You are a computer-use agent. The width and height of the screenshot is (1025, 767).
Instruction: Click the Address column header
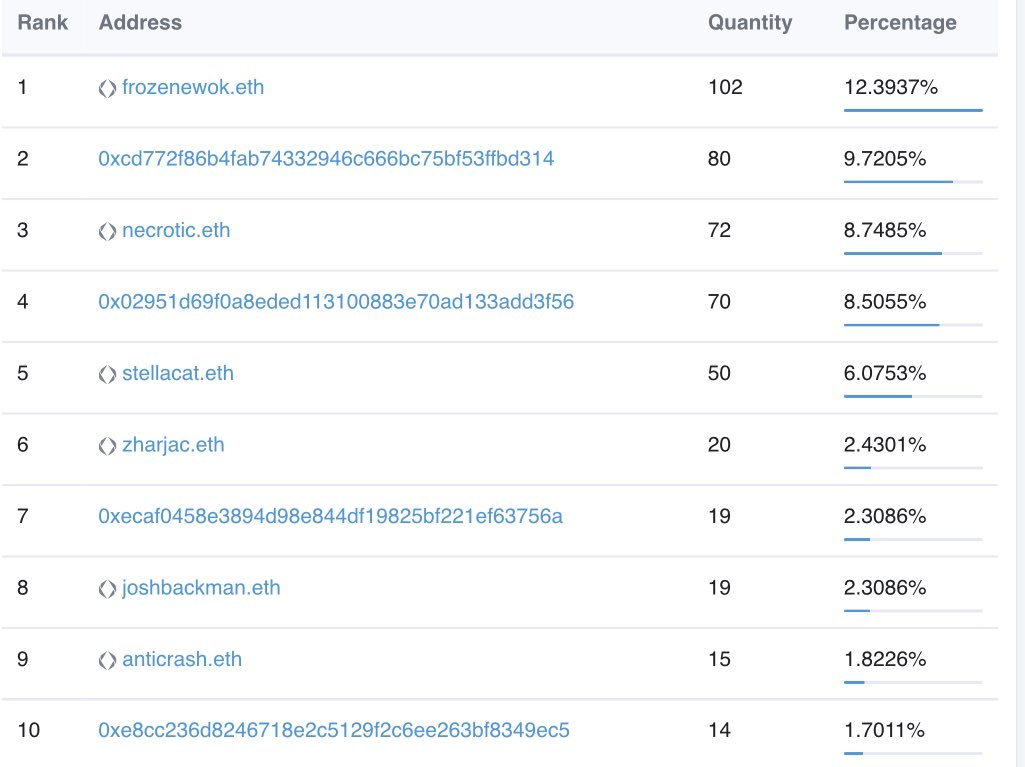point(141,22)
